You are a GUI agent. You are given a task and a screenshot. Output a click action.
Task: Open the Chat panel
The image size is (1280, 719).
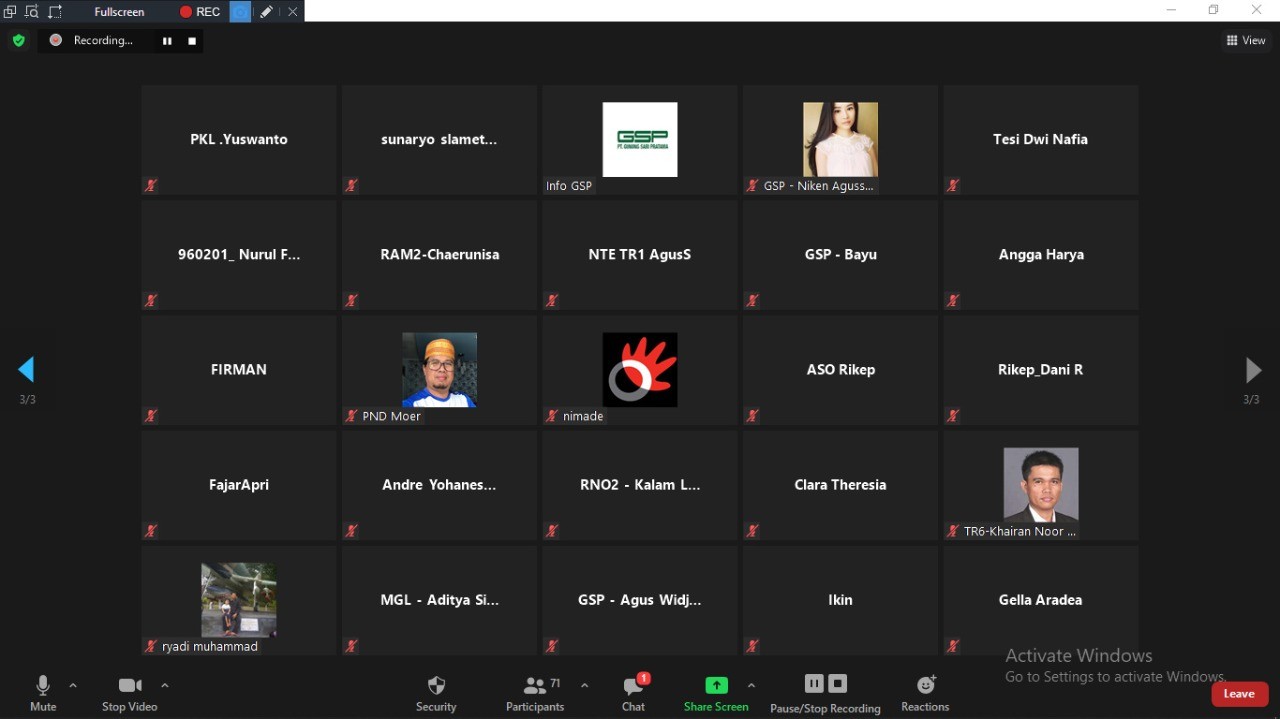pyautogui.click(x=633, y=692)
